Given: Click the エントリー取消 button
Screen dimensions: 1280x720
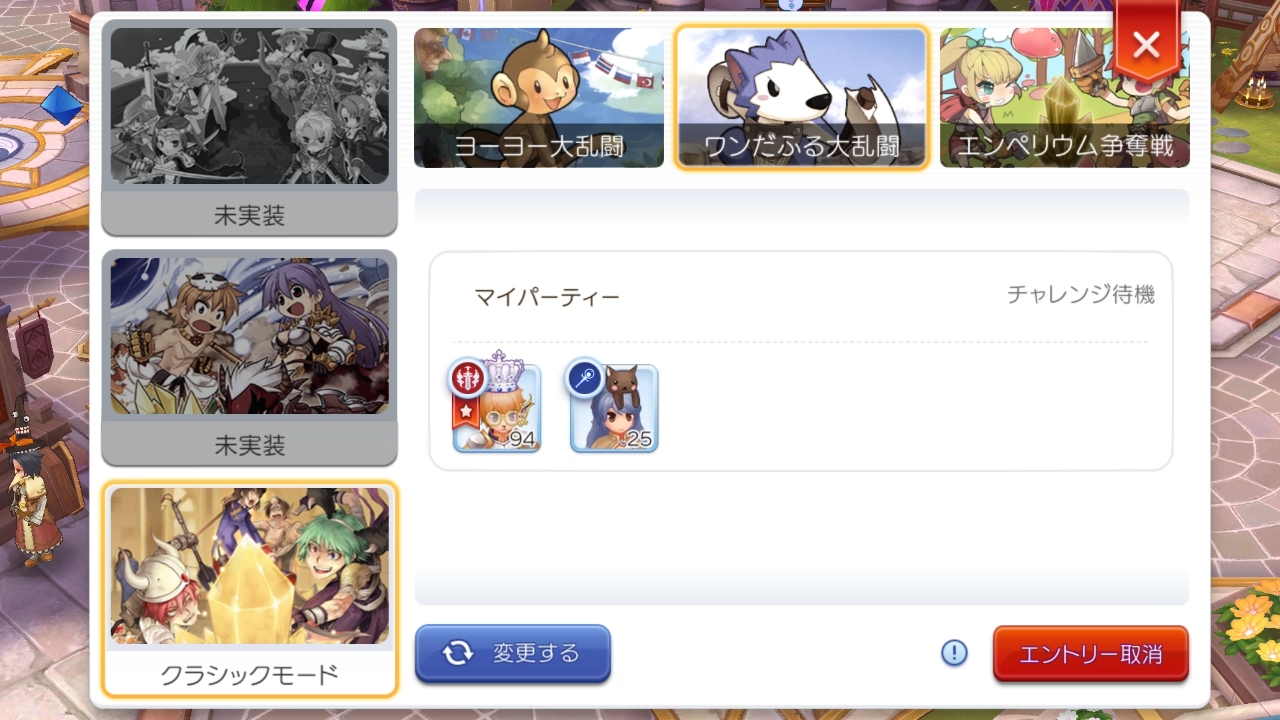Looking at the screenshot, I should click(1091, 654).
